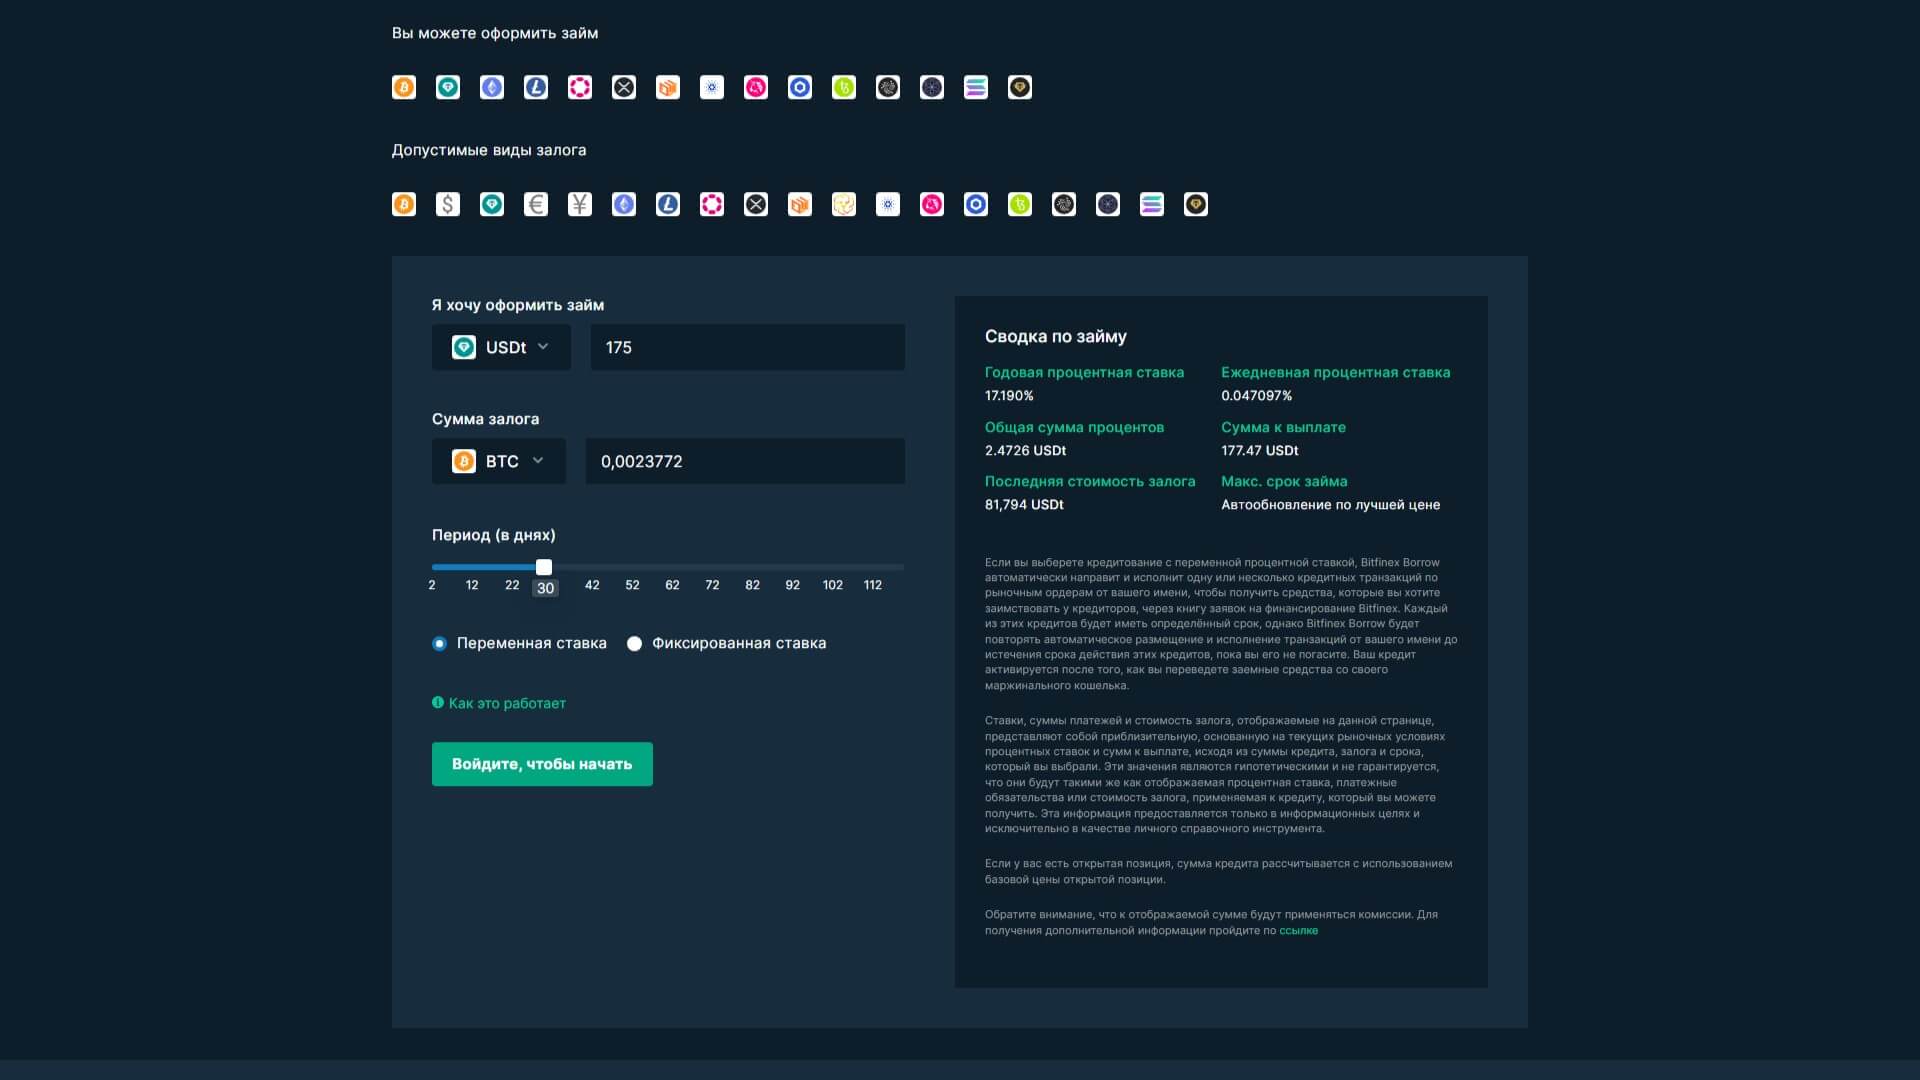Click Bitcoin icon in loan currencies row

coord(404,88)
